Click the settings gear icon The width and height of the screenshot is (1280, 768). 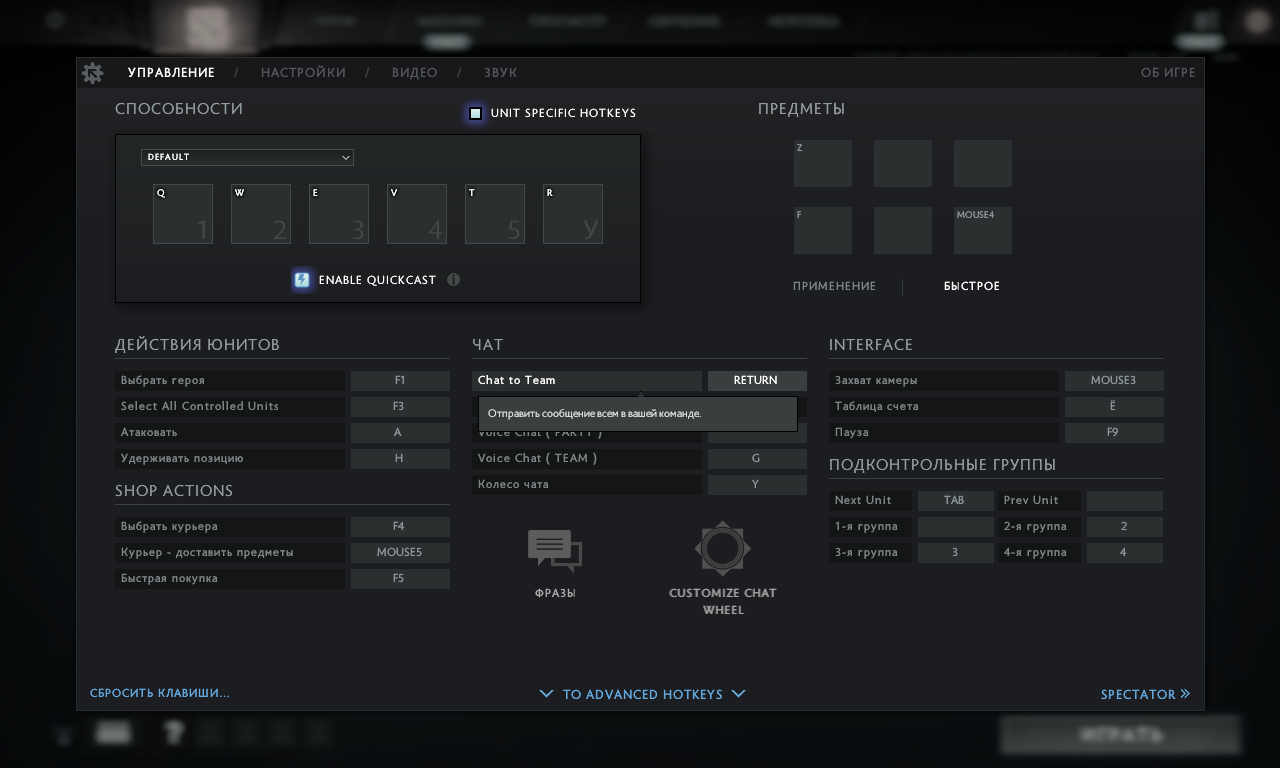coord(93,73)
